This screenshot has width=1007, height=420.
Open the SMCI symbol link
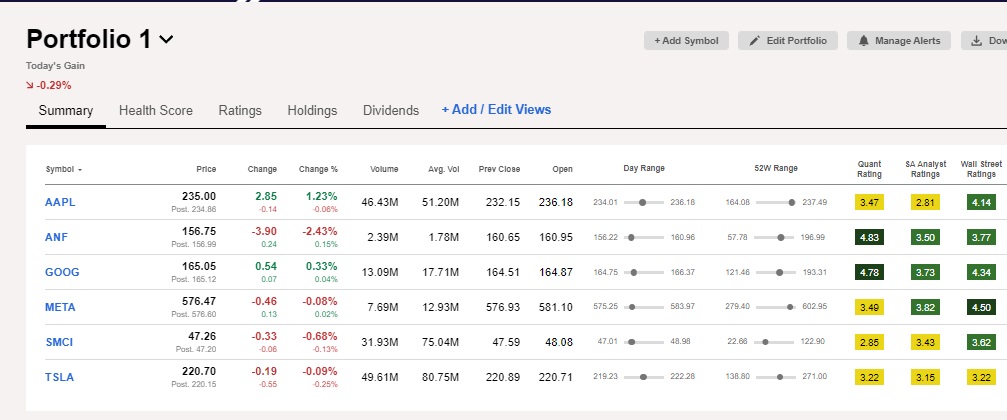tap(59, 342)
